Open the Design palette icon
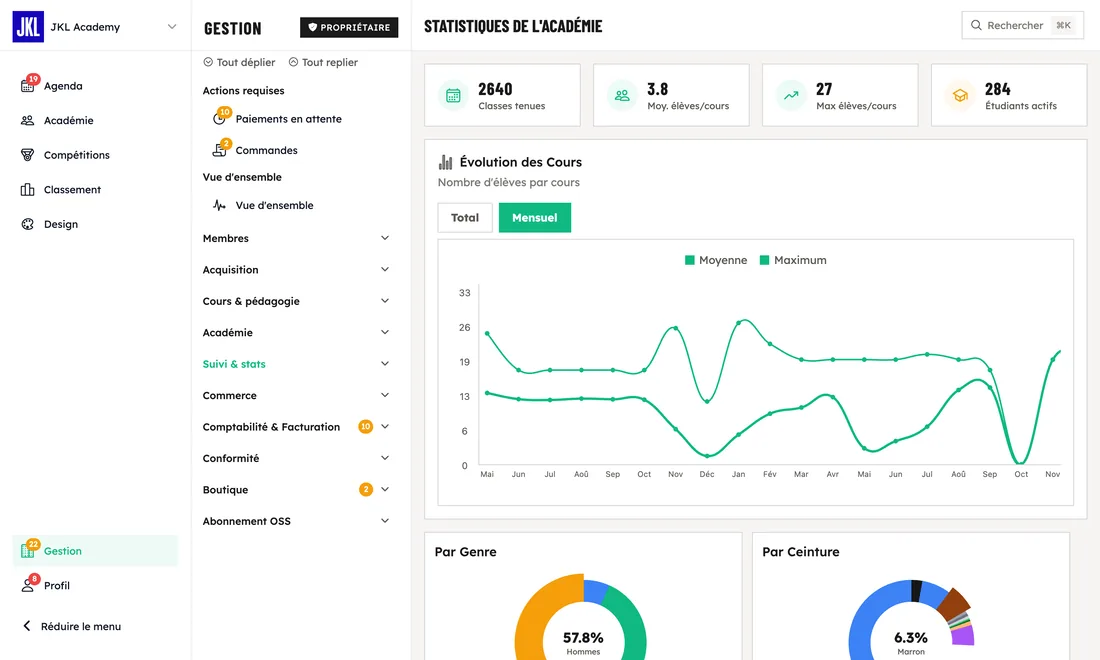Screen dimensions: 1100x660 click(x=27, y=224)
